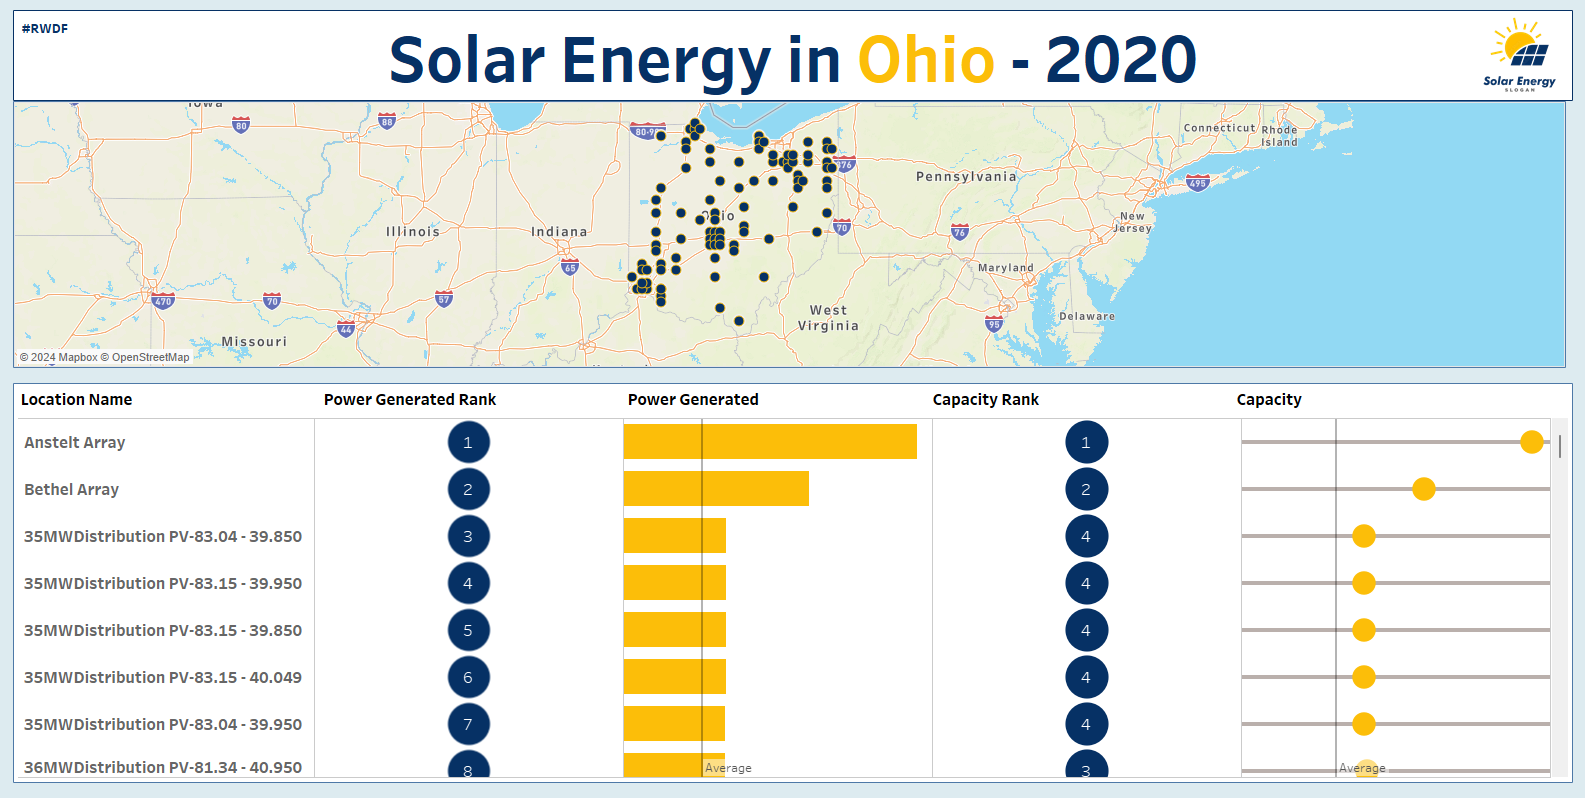Click Power Generated Rank circle 1

468,442
